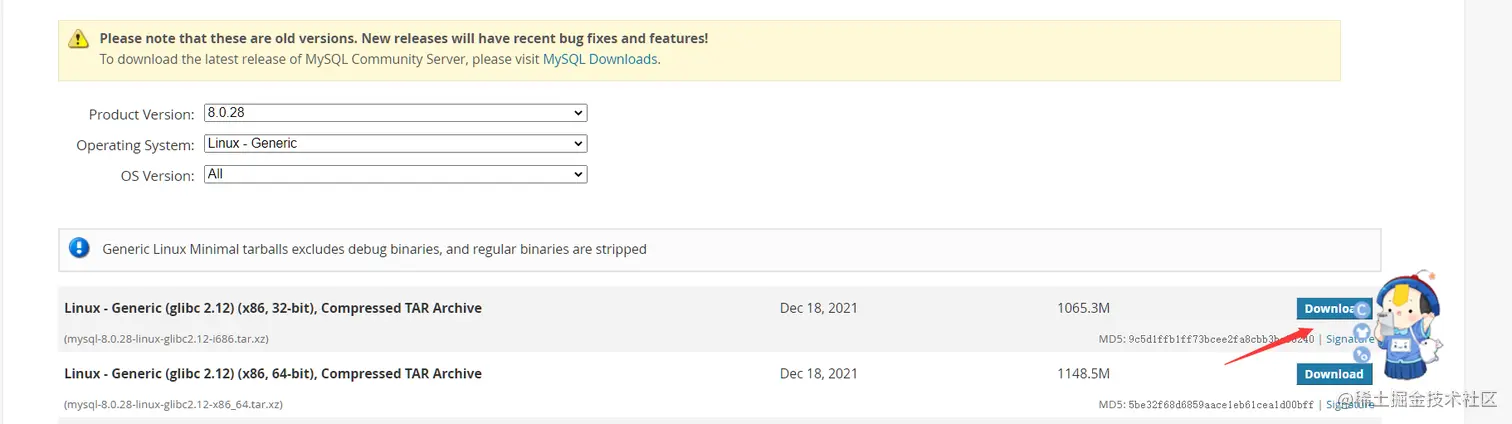Screen dimensions: 1512x424
Task: Click the small round icon below the shirt icon
Action: (x=1362, y=354)
